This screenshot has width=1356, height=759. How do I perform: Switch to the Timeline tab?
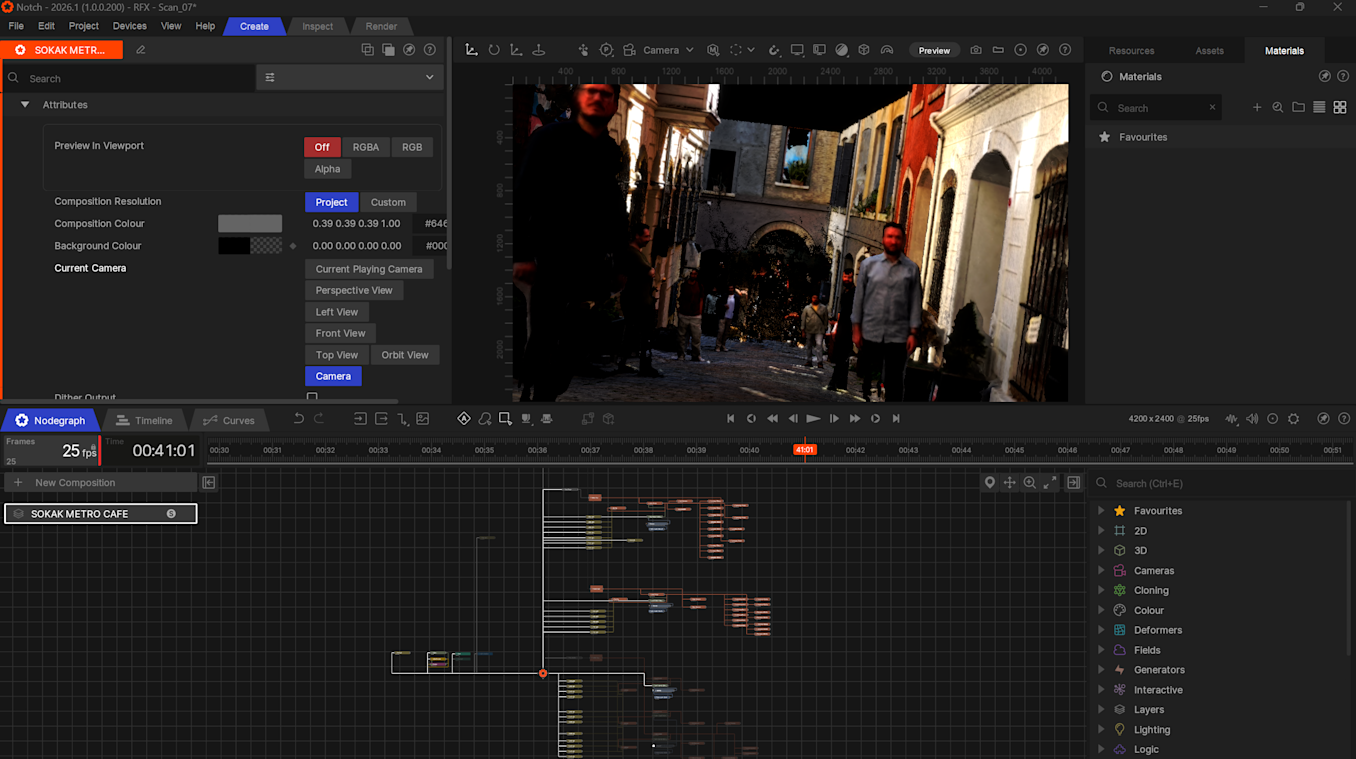point(144,420)
